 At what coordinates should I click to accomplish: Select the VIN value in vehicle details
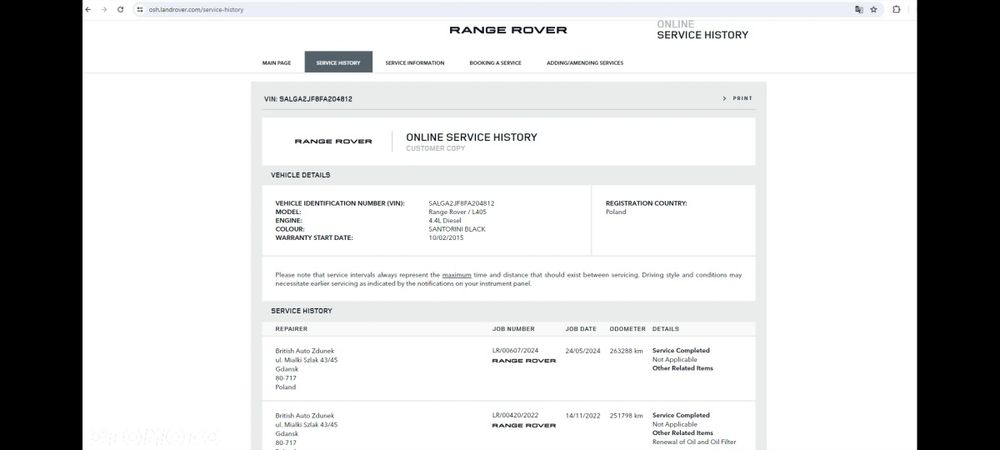pyautogui.click(x=461, y=203)
